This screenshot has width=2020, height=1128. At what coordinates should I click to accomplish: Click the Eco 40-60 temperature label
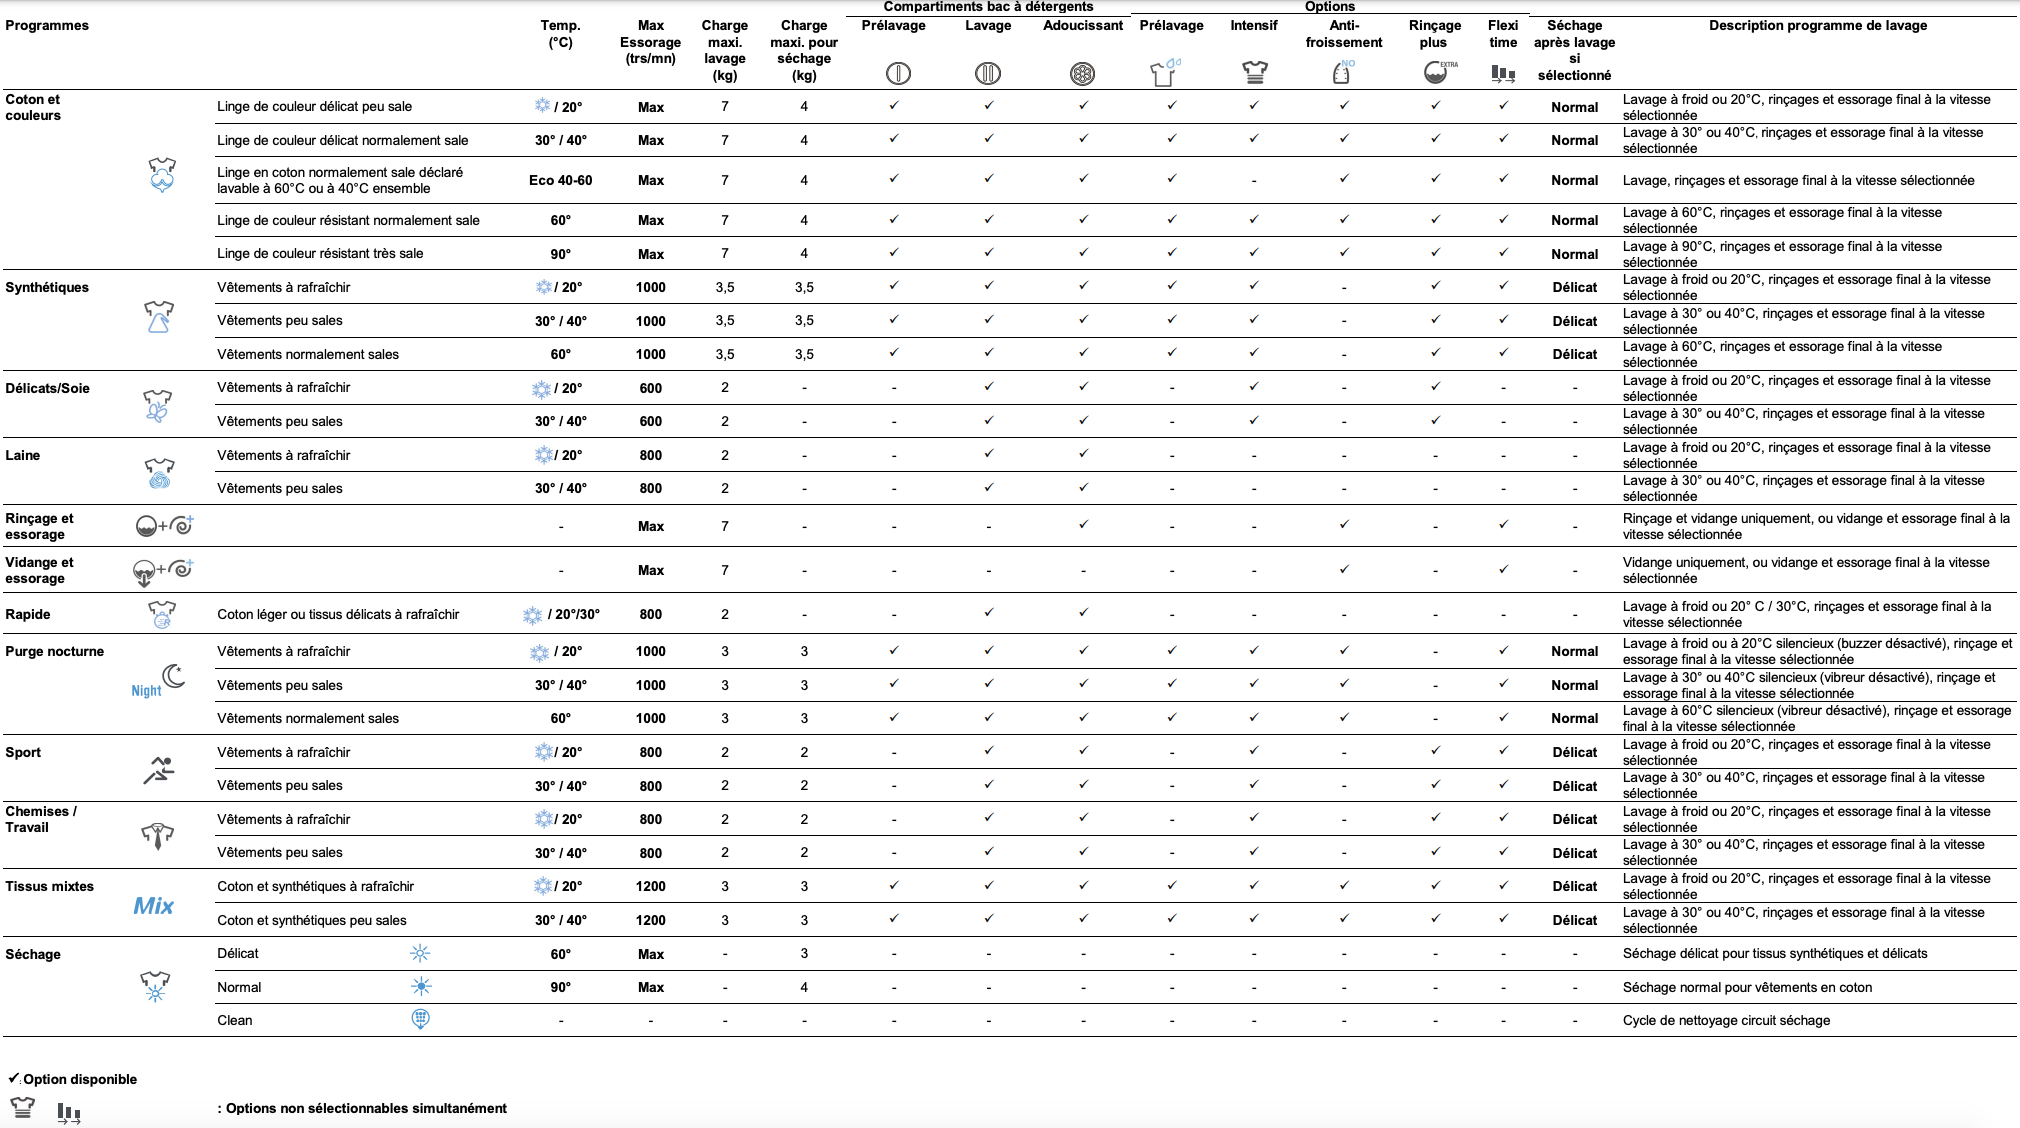560,180
